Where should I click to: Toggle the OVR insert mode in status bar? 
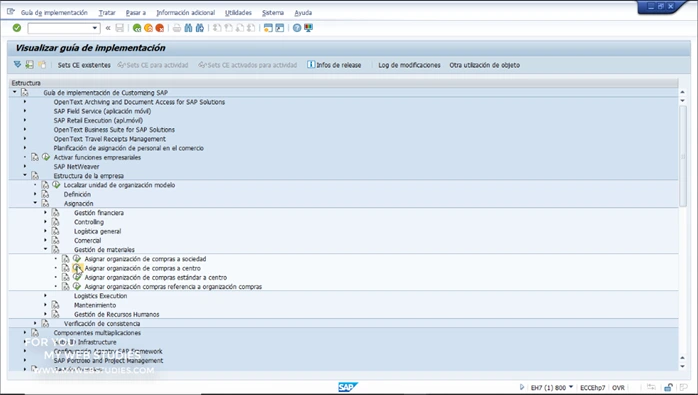coord(618,388)
